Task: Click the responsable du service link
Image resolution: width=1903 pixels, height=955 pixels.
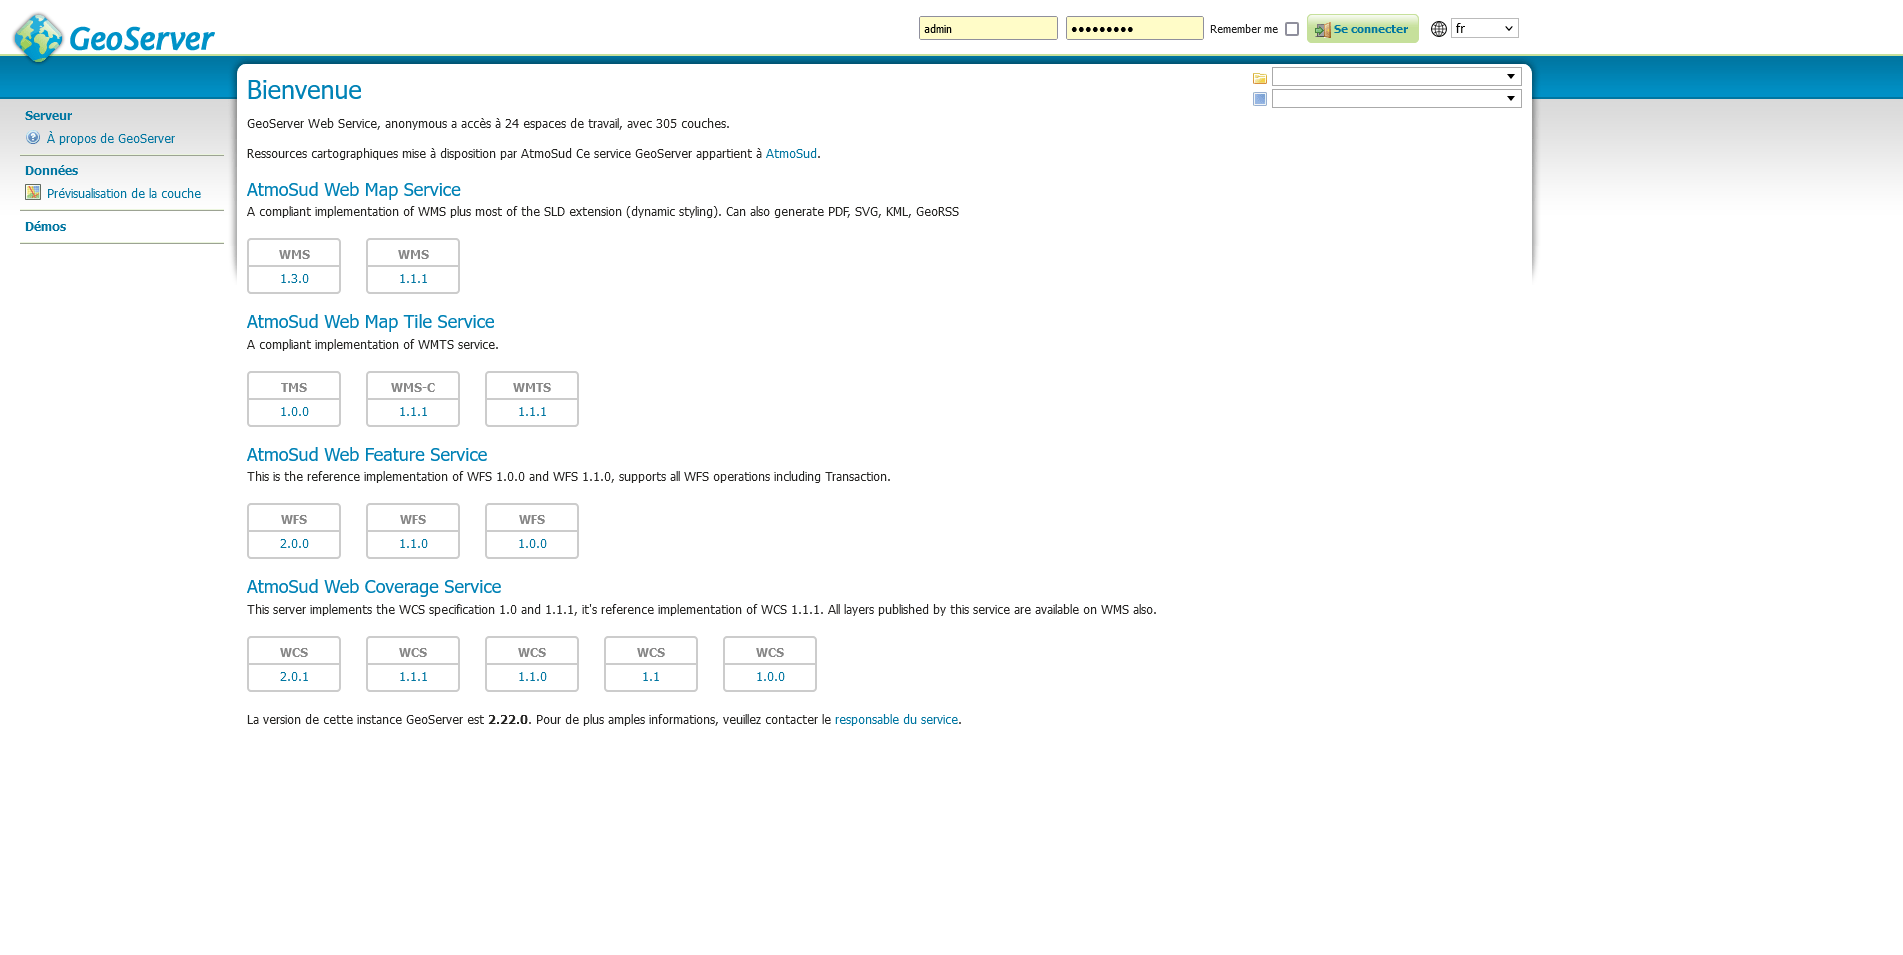Action: tap(896, 720)
